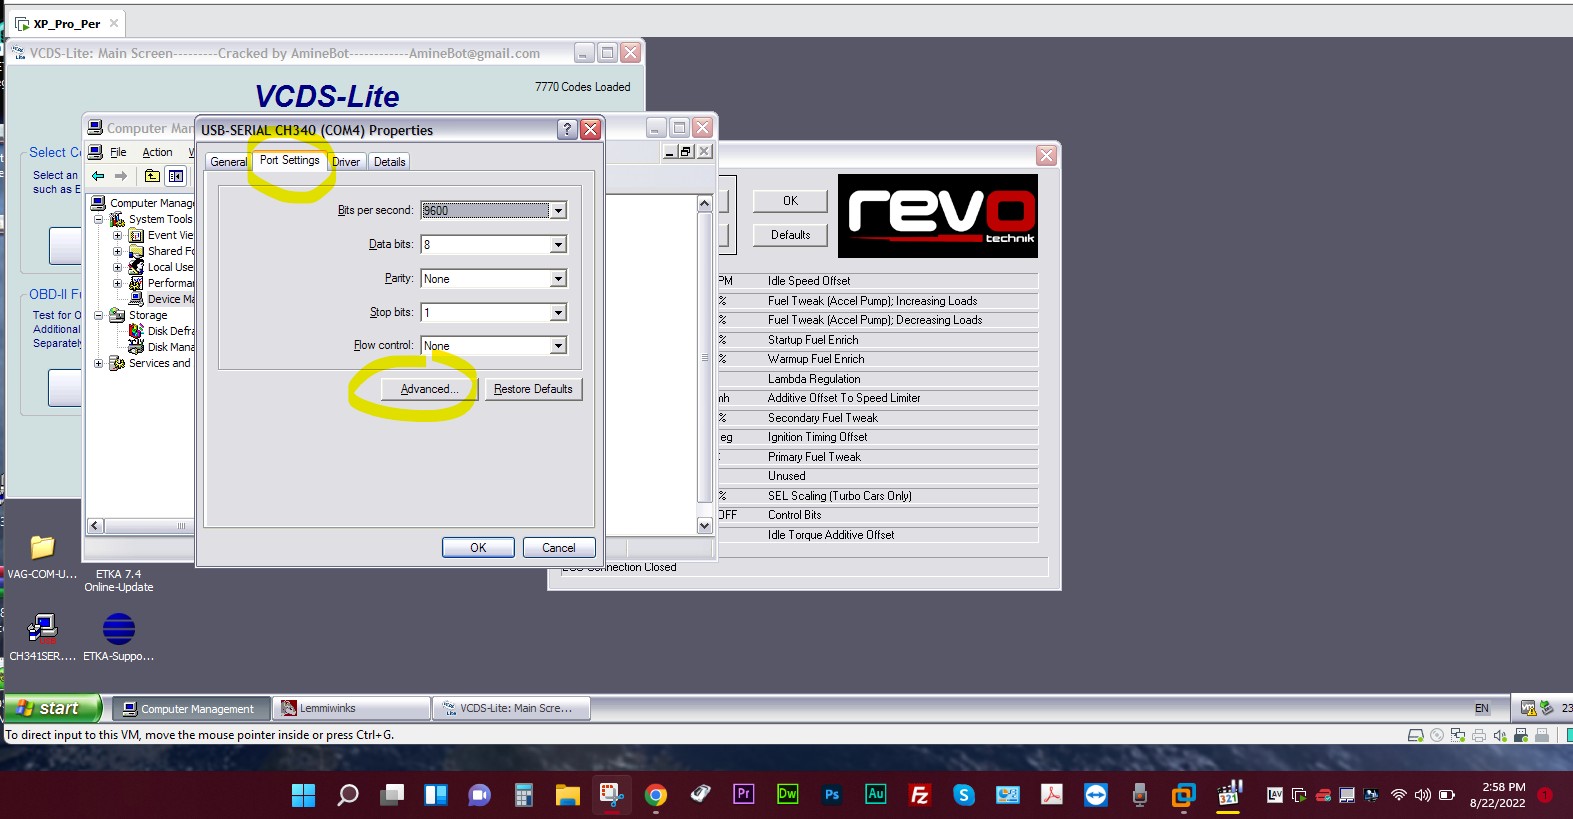The image size is (1573, 819).
Task: Open the Stop bits dropdown
Action: tap(559, 313)
